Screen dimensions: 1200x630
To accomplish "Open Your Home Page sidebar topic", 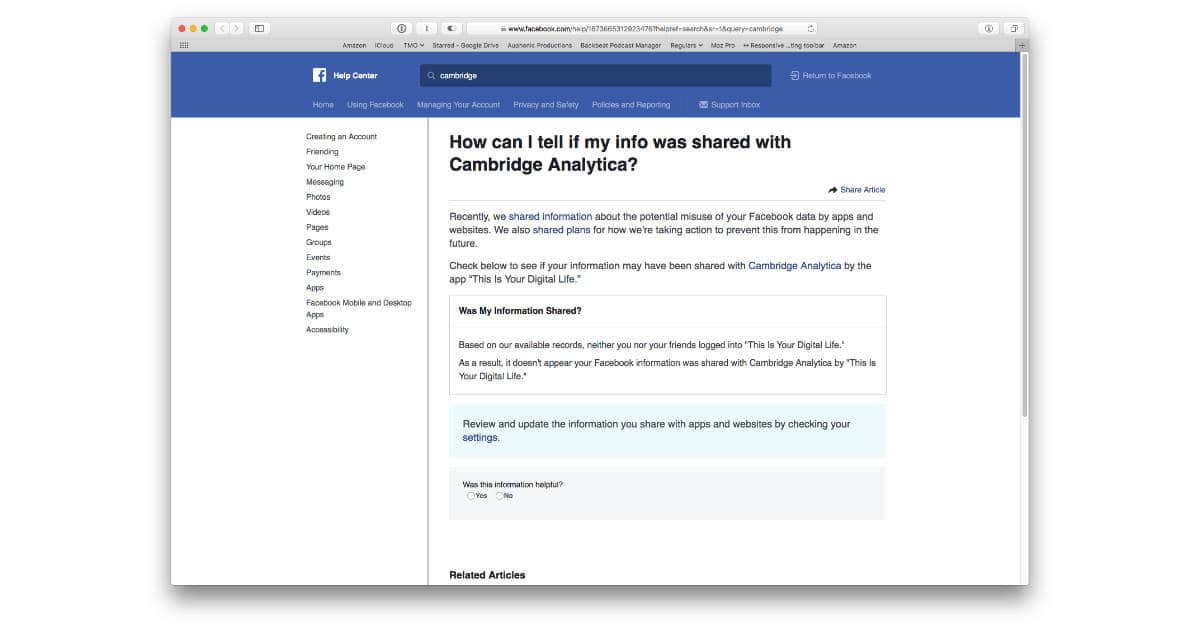I will click(336, 167).
